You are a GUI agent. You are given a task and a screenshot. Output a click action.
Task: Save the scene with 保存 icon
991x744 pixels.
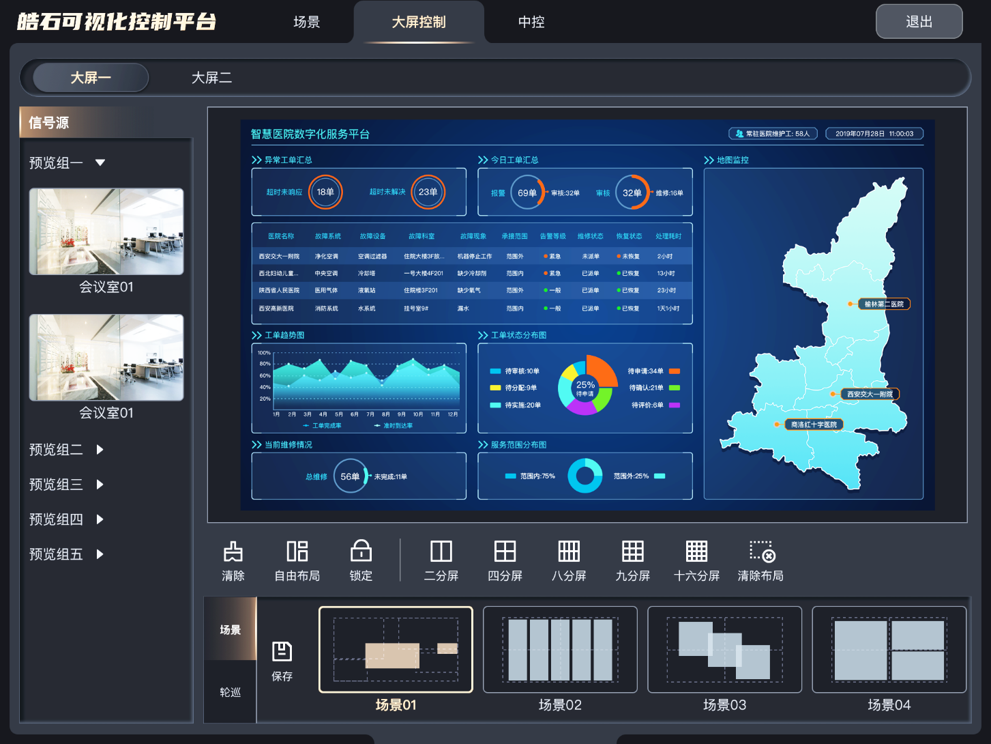[282, 652]
